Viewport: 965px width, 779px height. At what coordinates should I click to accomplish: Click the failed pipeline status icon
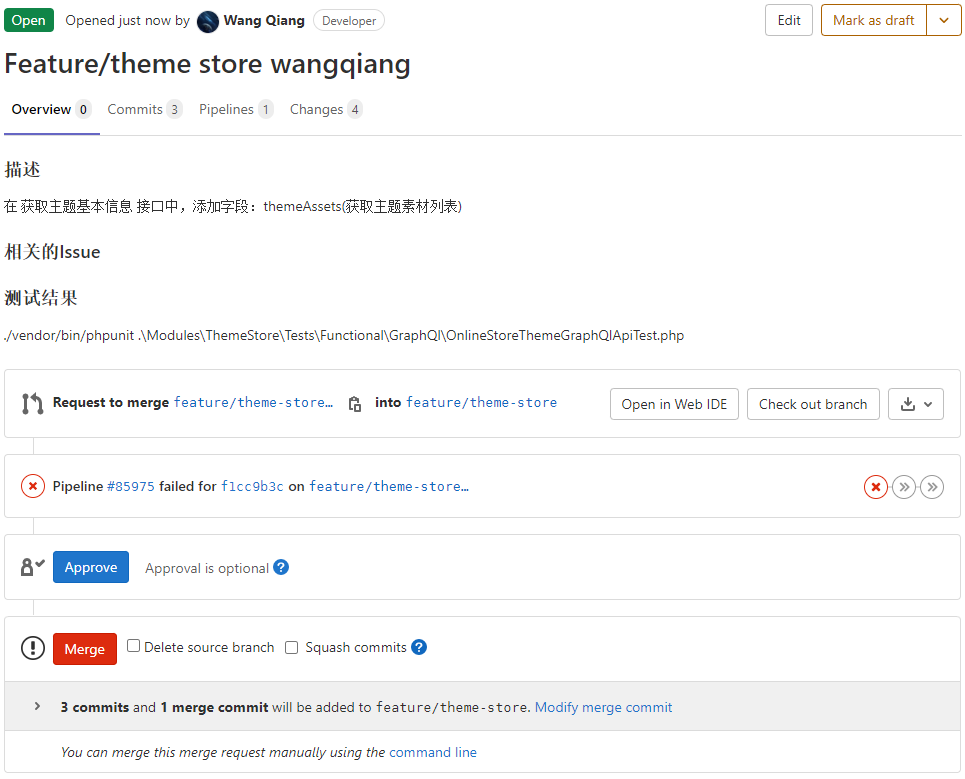[x=33, y=486]
